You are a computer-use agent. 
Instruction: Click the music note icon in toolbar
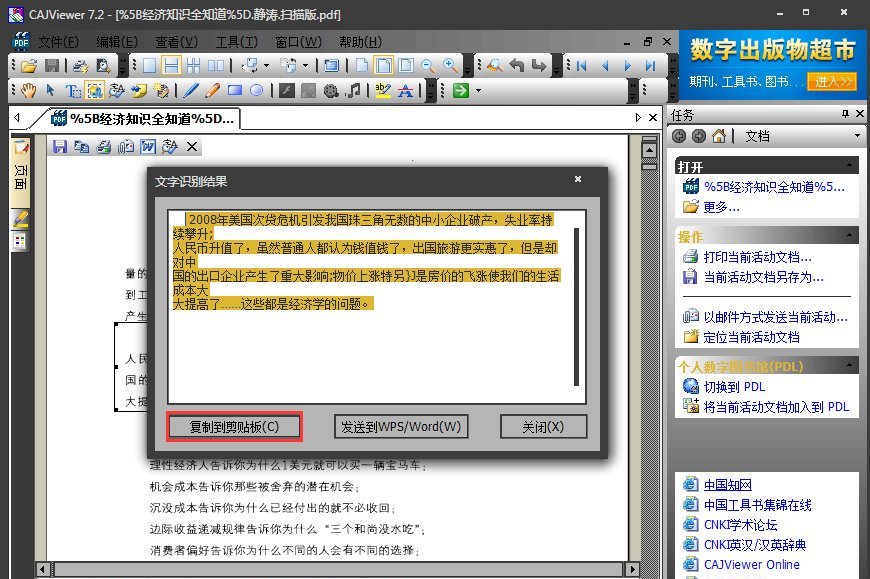pos(353,90)
